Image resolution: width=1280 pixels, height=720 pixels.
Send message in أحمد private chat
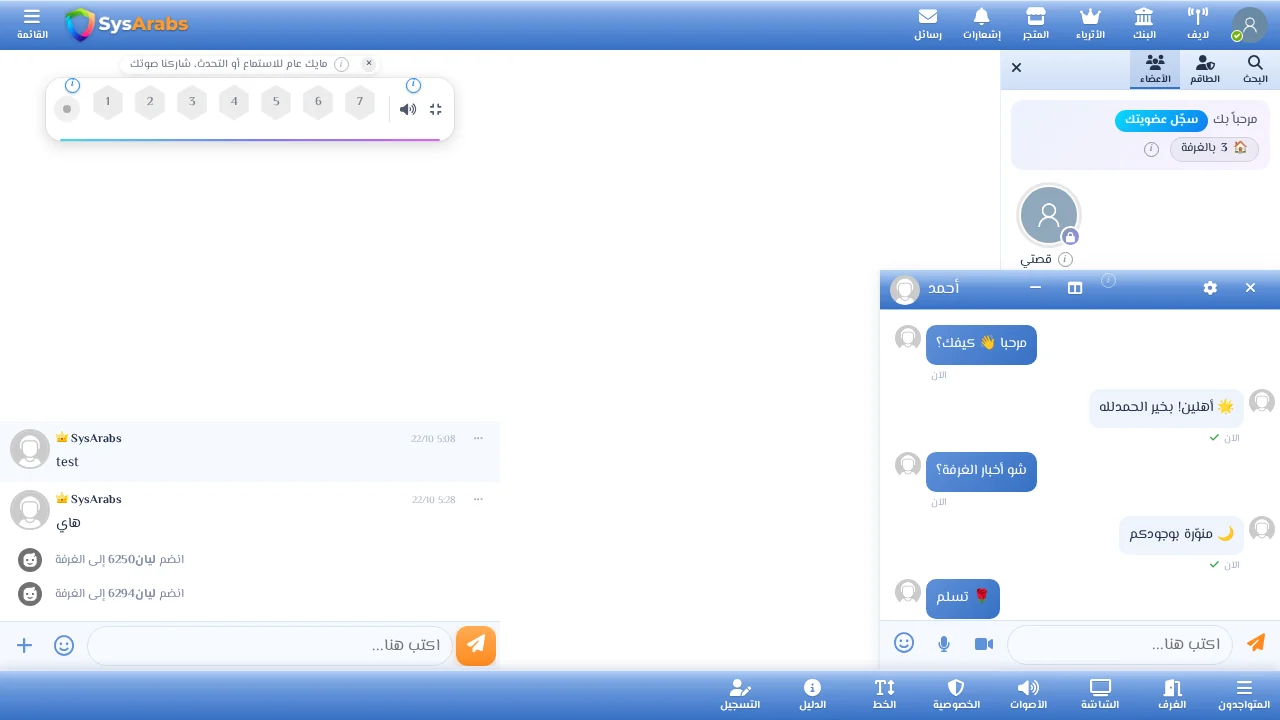1256,643
